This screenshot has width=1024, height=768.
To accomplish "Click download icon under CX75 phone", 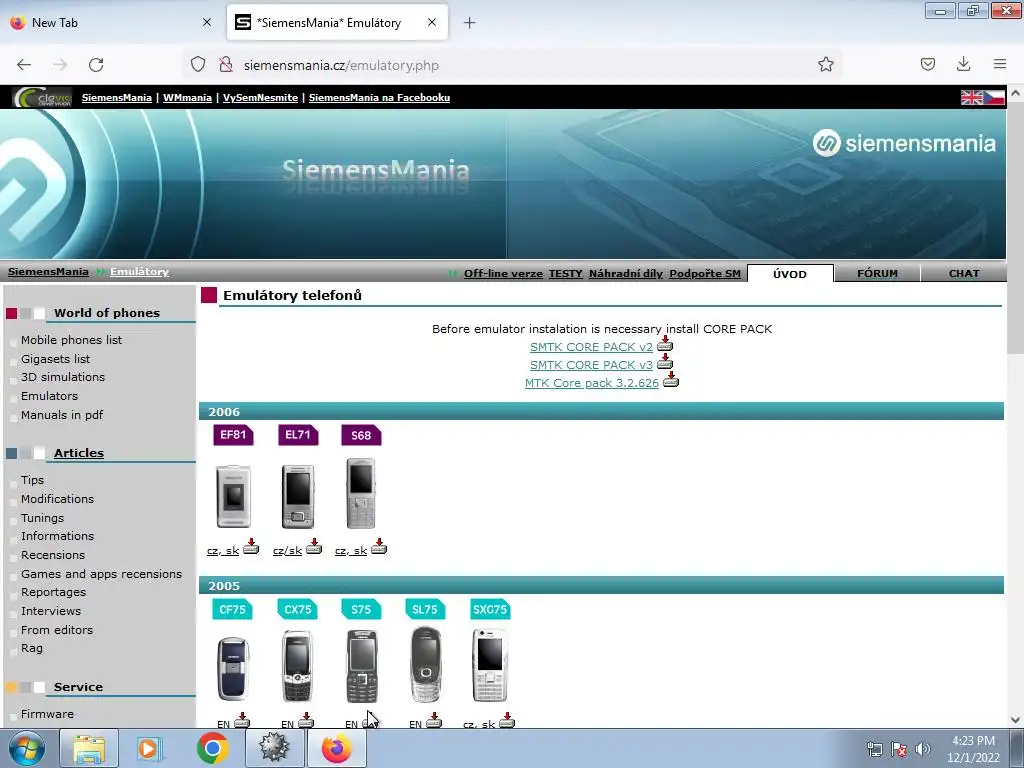I will (306, 720).
